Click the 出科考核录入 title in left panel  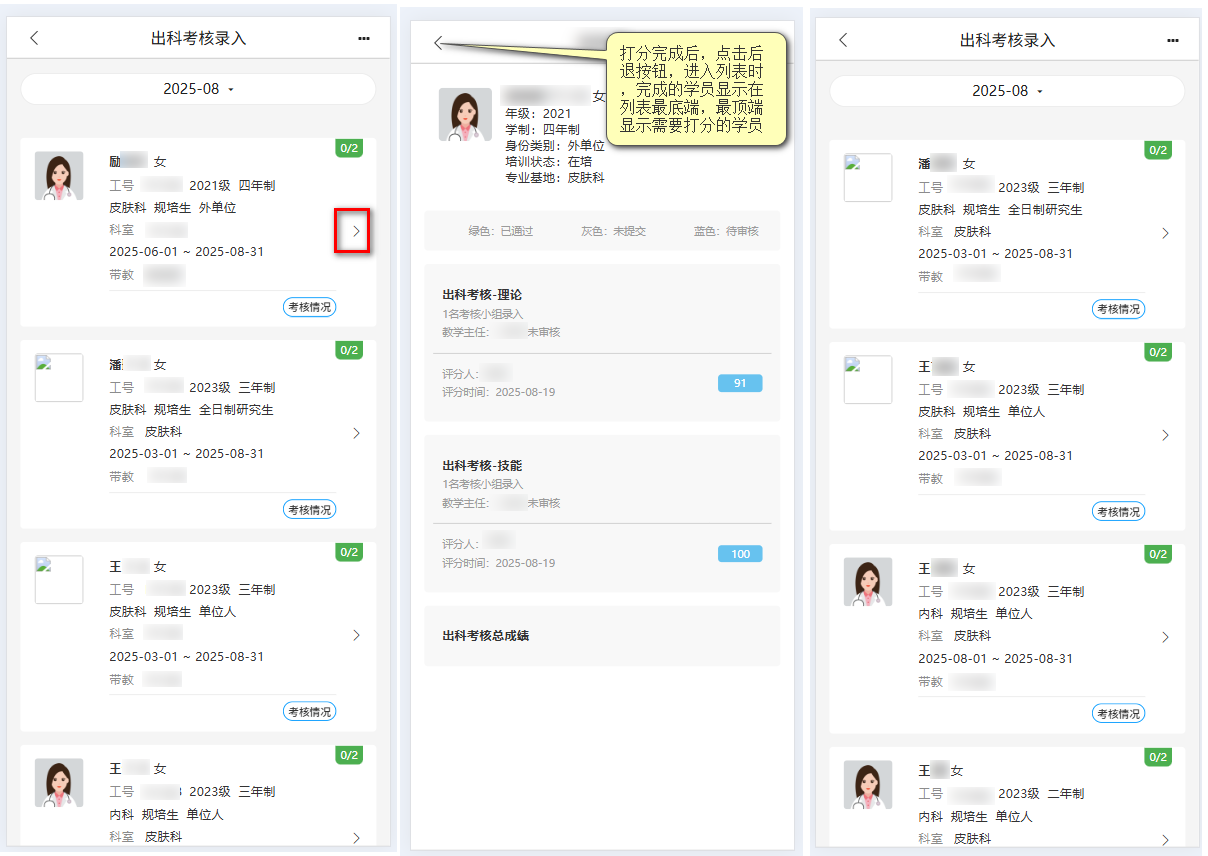pyautogui.click(x=199, y=38)
